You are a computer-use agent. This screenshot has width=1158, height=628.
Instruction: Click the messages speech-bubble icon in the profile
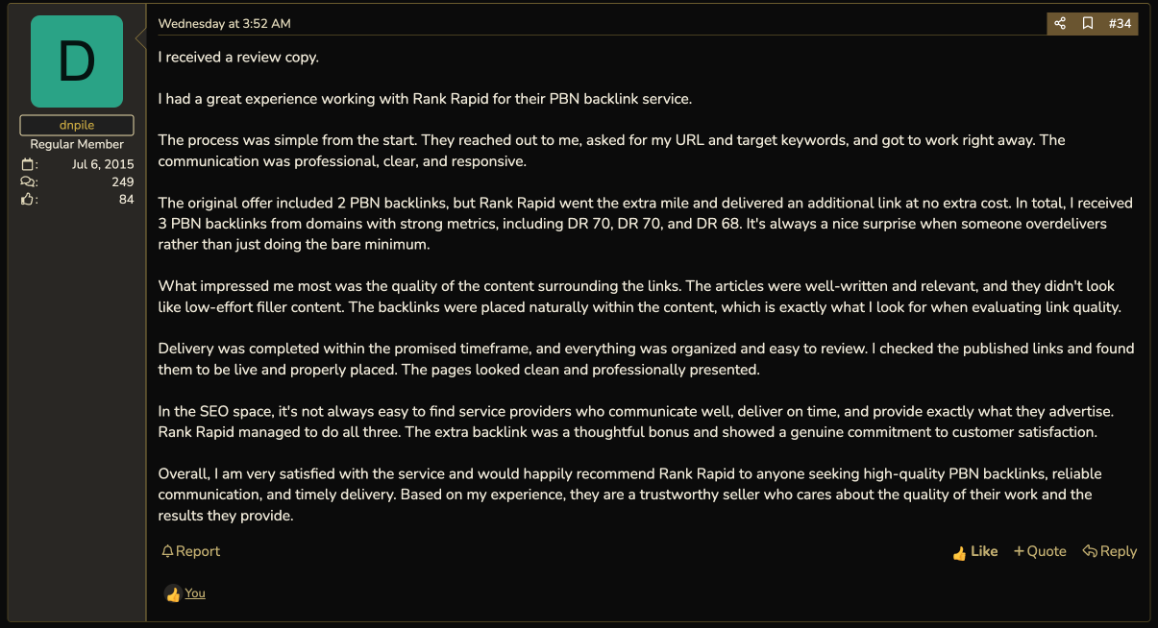27,182
